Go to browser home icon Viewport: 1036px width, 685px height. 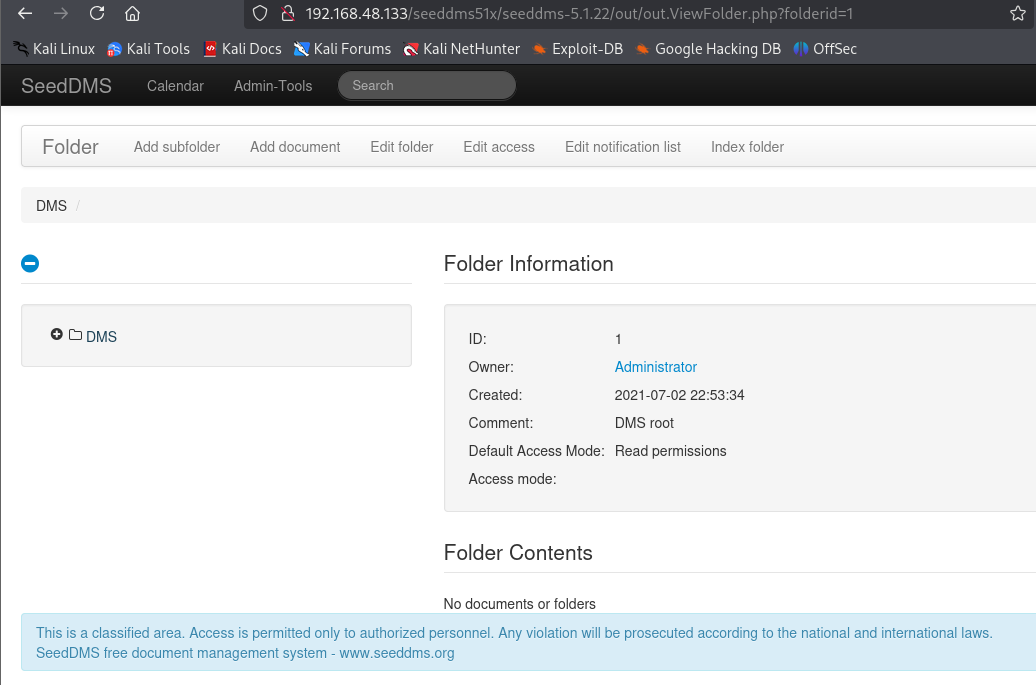click(132, 14)
